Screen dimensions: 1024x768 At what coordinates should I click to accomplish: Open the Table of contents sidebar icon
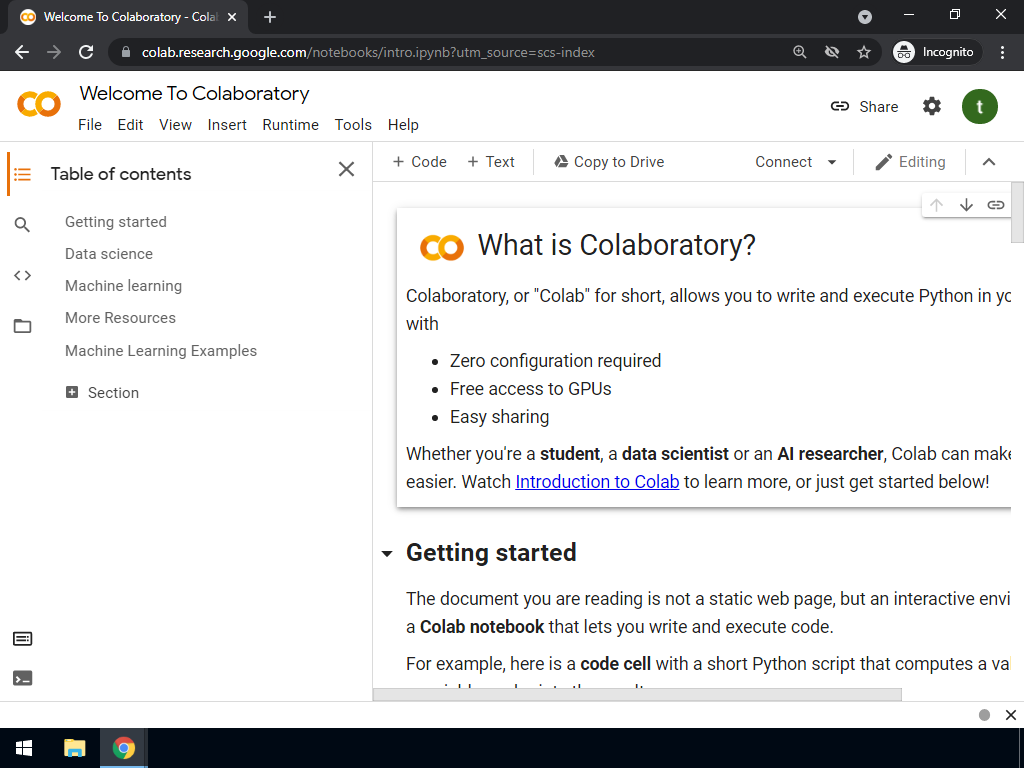point(22,174)
